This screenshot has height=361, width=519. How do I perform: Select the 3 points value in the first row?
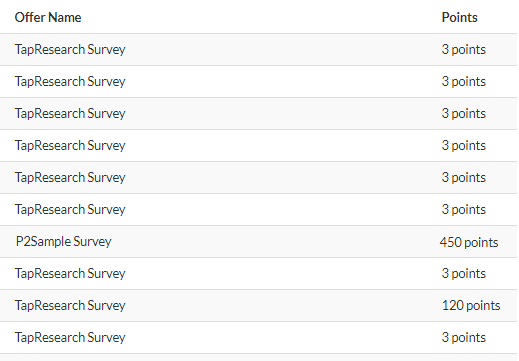pos(464,49)
